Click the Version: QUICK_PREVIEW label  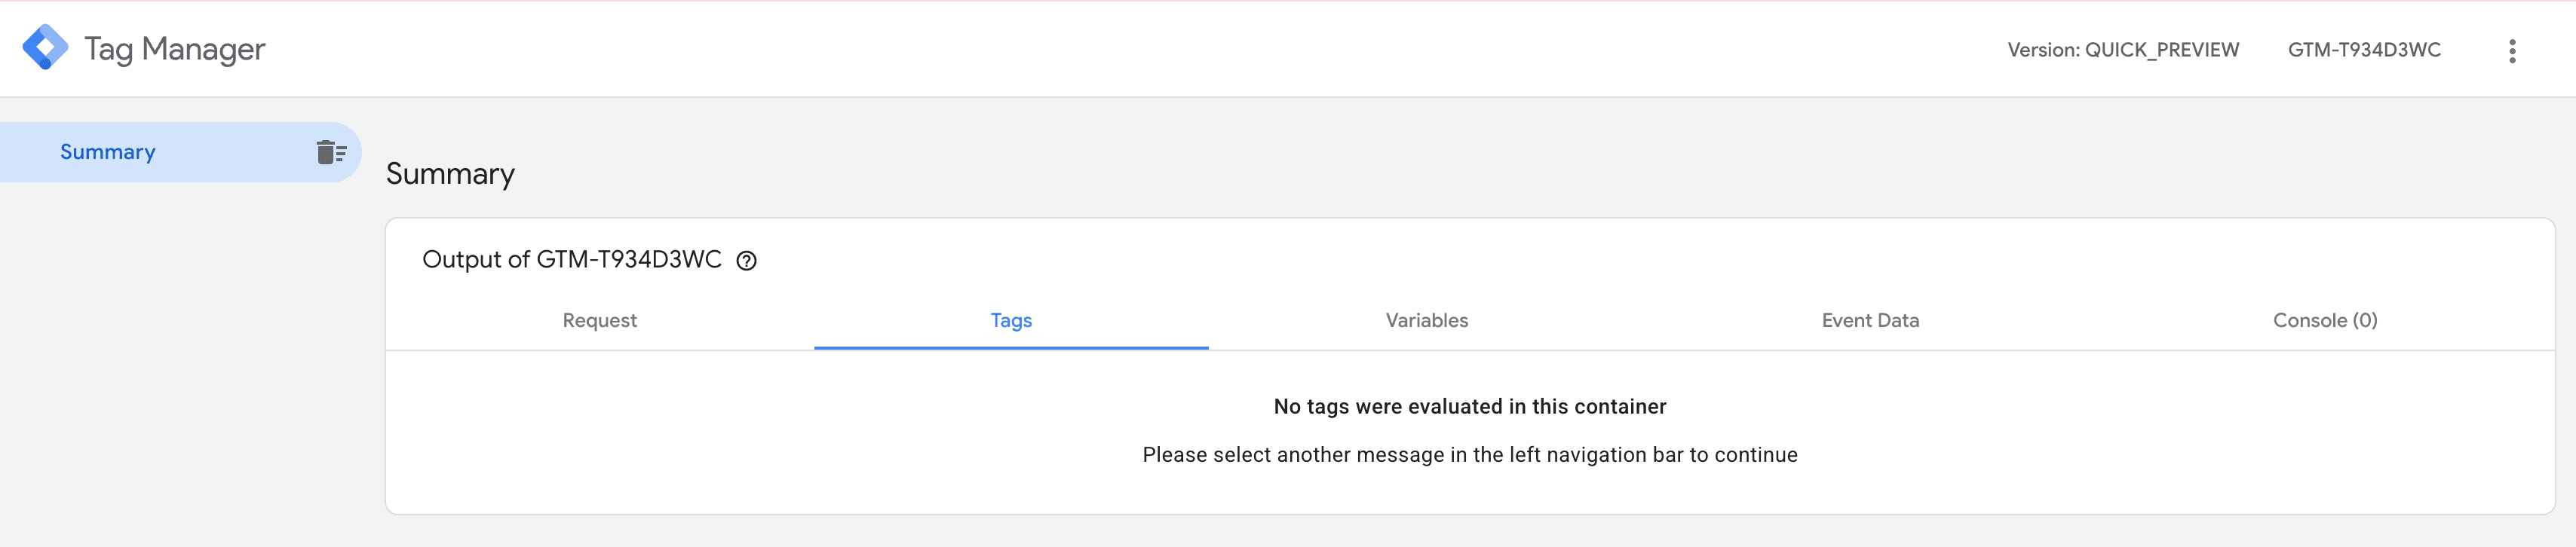[x=2122, y=50]
